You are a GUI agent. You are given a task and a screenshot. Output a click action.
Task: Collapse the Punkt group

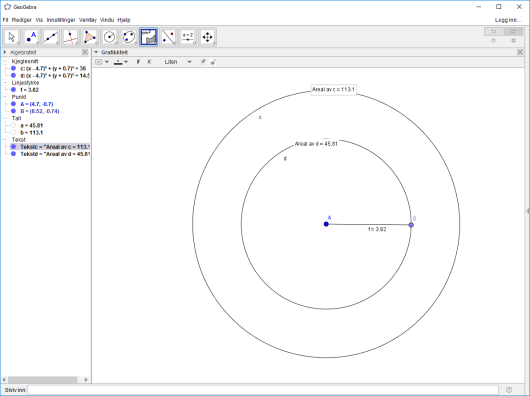(x=5, y=97)
